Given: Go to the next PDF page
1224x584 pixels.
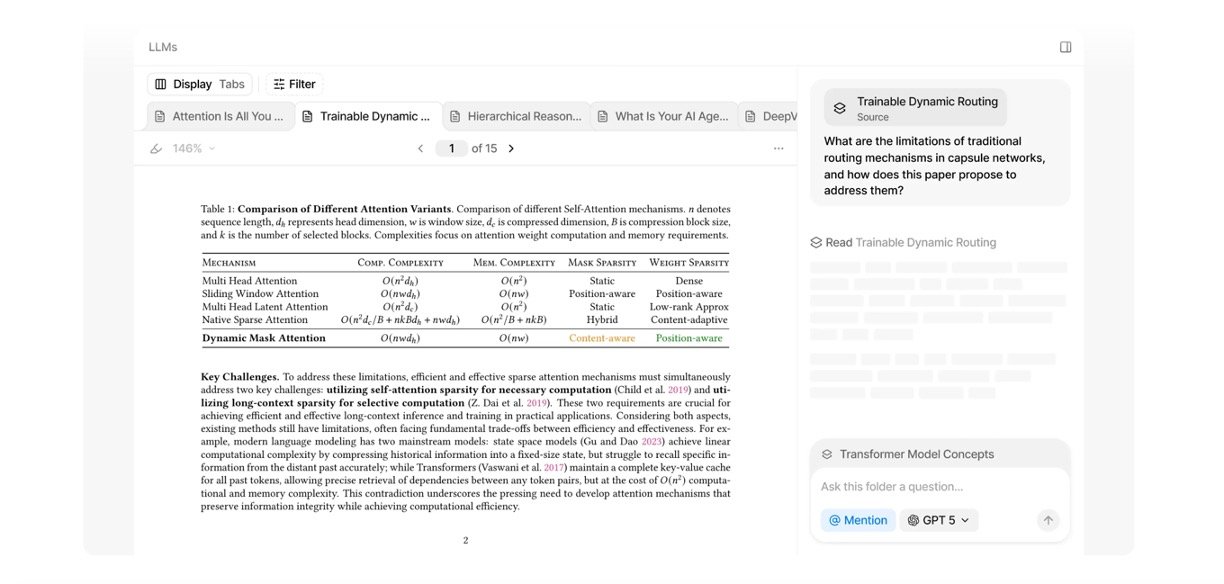Looking at the screenshot, I should [511, 148].
